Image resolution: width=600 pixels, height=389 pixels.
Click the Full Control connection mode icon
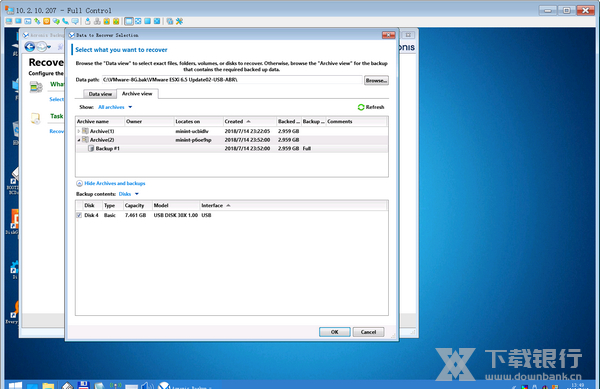(9, 21)
